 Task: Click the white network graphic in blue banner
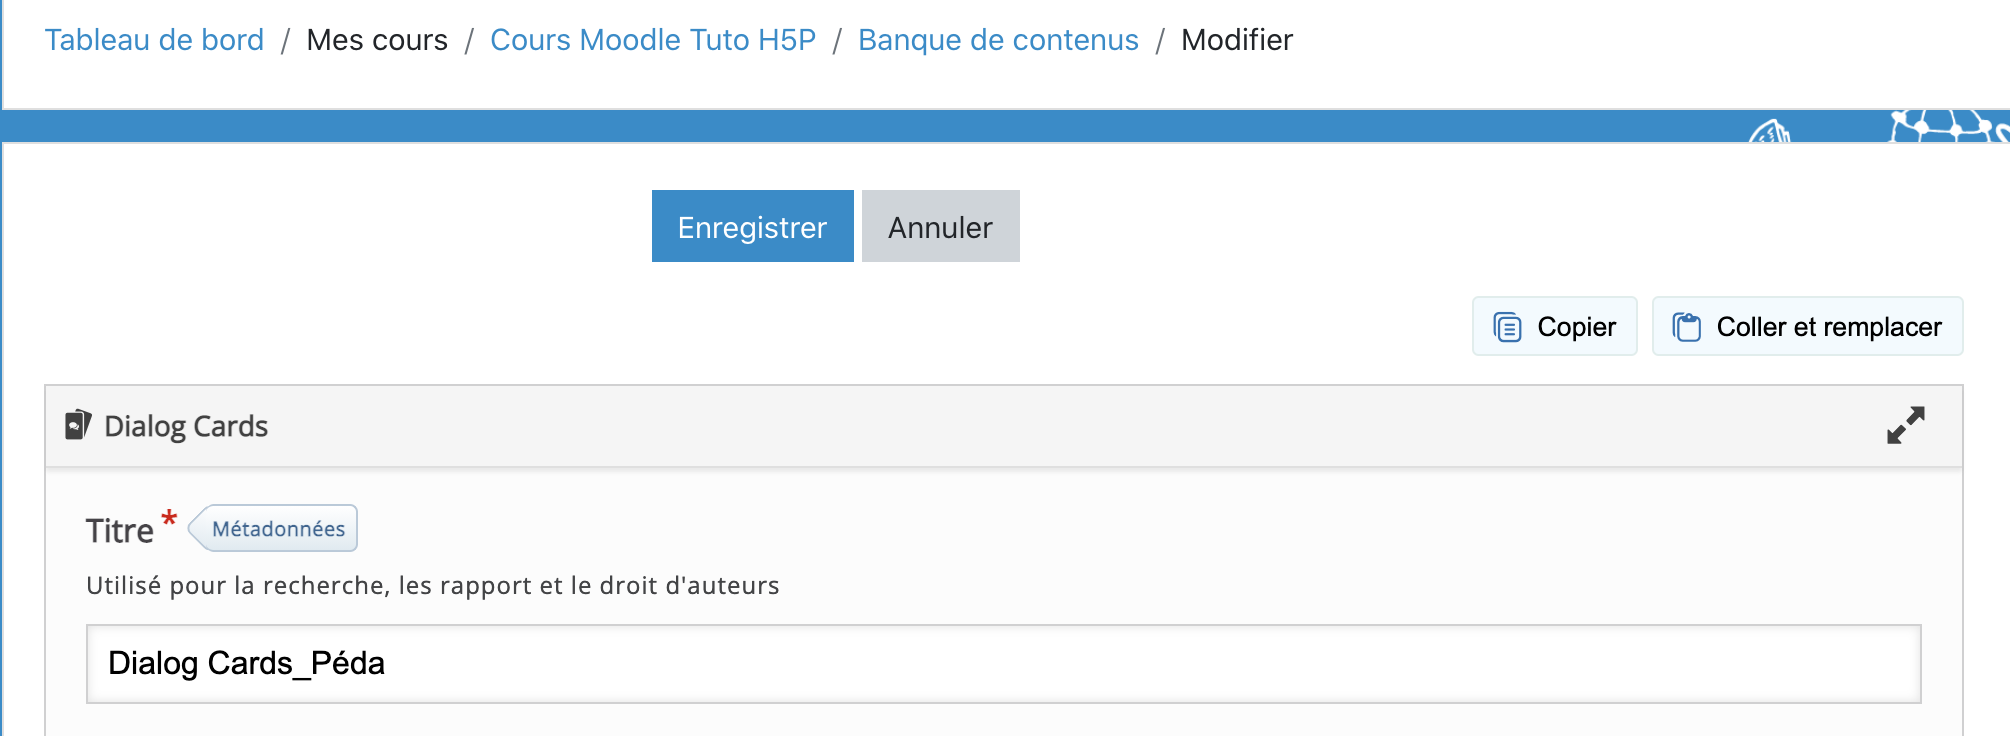point(1945,127)
